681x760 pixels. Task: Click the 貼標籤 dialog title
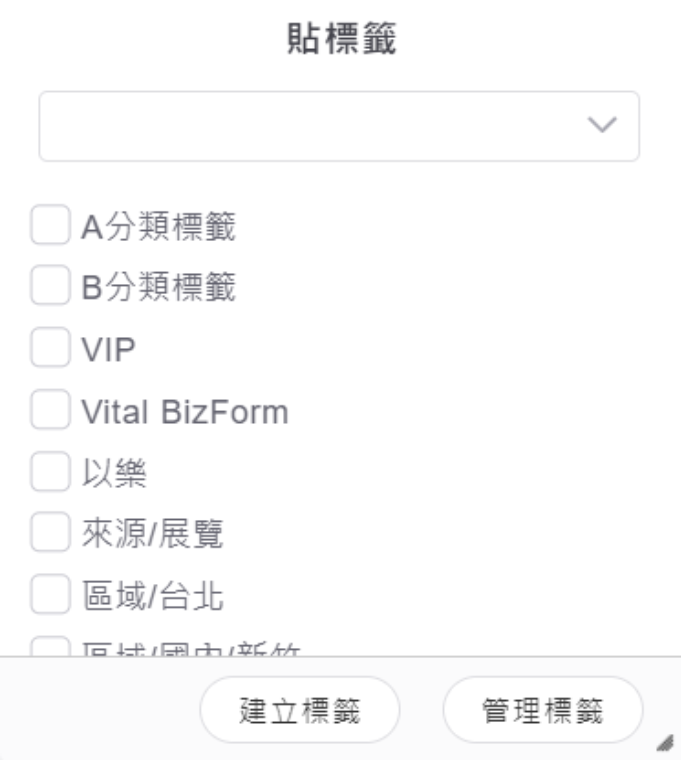click(340, 44)
